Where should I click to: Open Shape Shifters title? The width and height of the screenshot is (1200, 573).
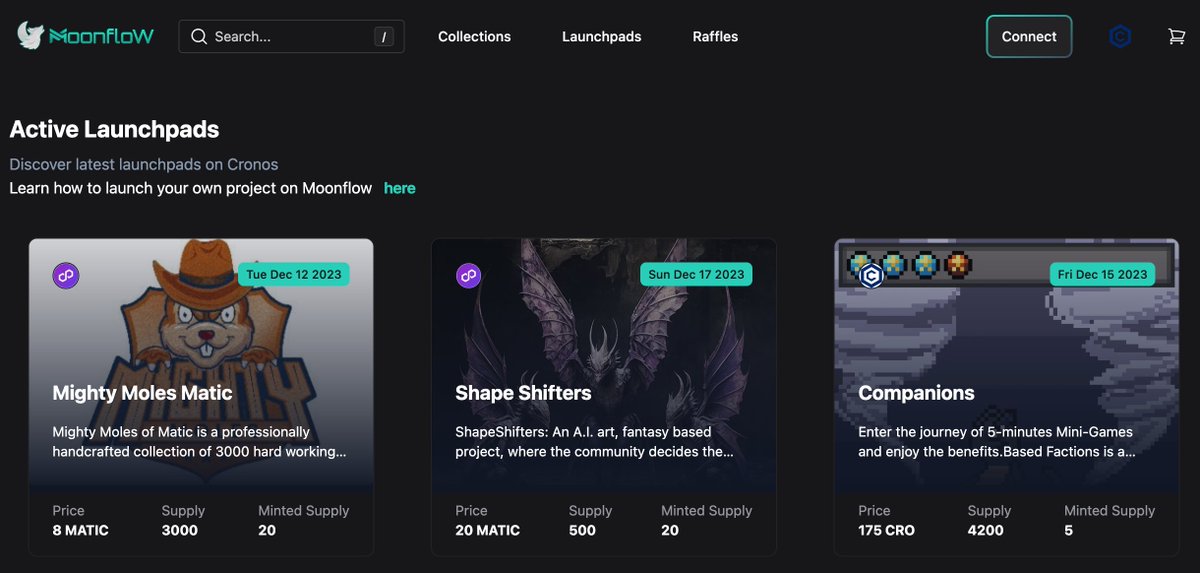pos(523,393)
